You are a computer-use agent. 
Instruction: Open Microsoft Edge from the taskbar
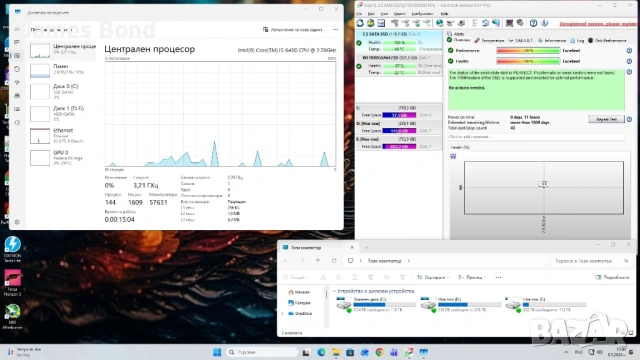321,352
